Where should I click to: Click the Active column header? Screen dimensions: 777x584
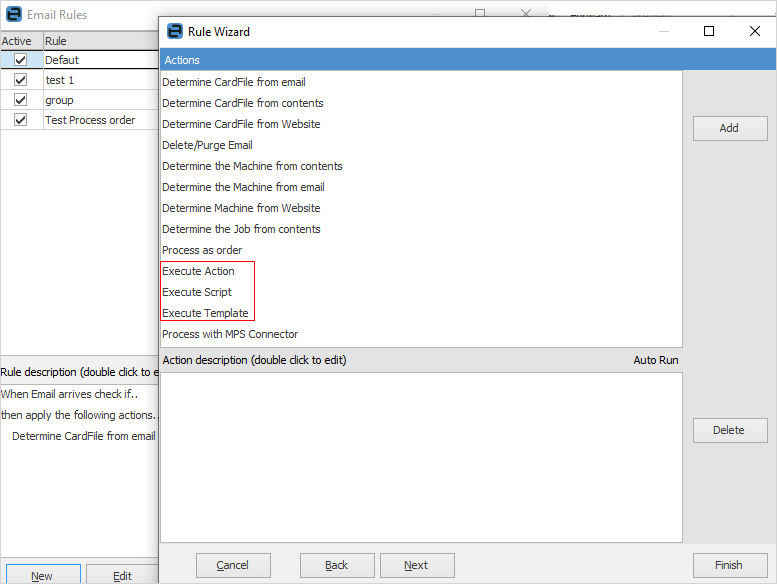point(21,41)
